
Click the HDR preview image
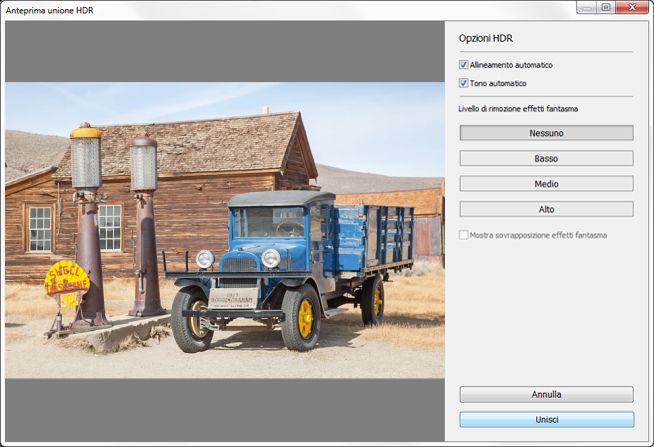[x=225, y=230]
